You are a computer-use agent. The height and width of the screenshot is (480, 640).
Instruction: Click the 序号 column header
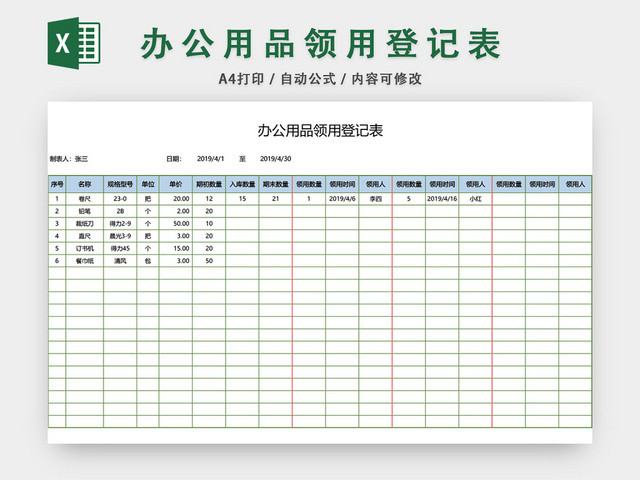point(57,184)
